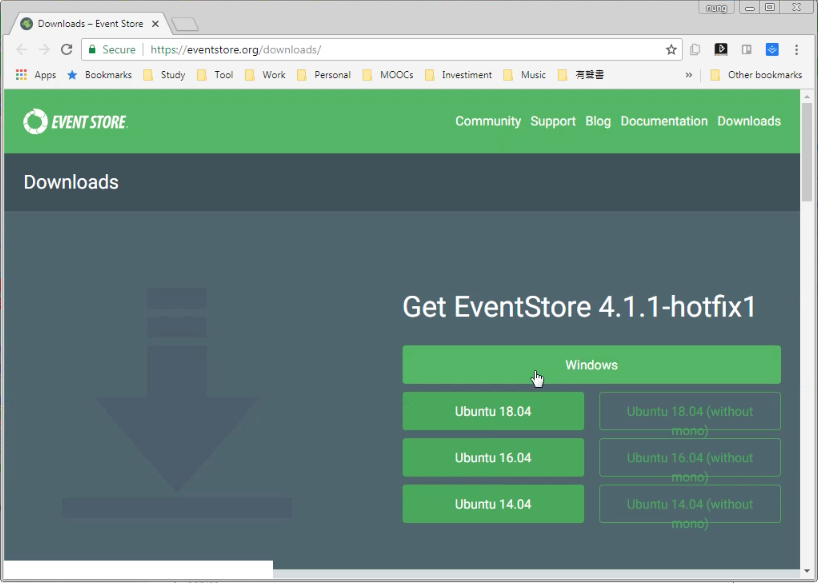Click the profile name button in title bar
This screenshot has height=583, width=818.
[716, 7]
